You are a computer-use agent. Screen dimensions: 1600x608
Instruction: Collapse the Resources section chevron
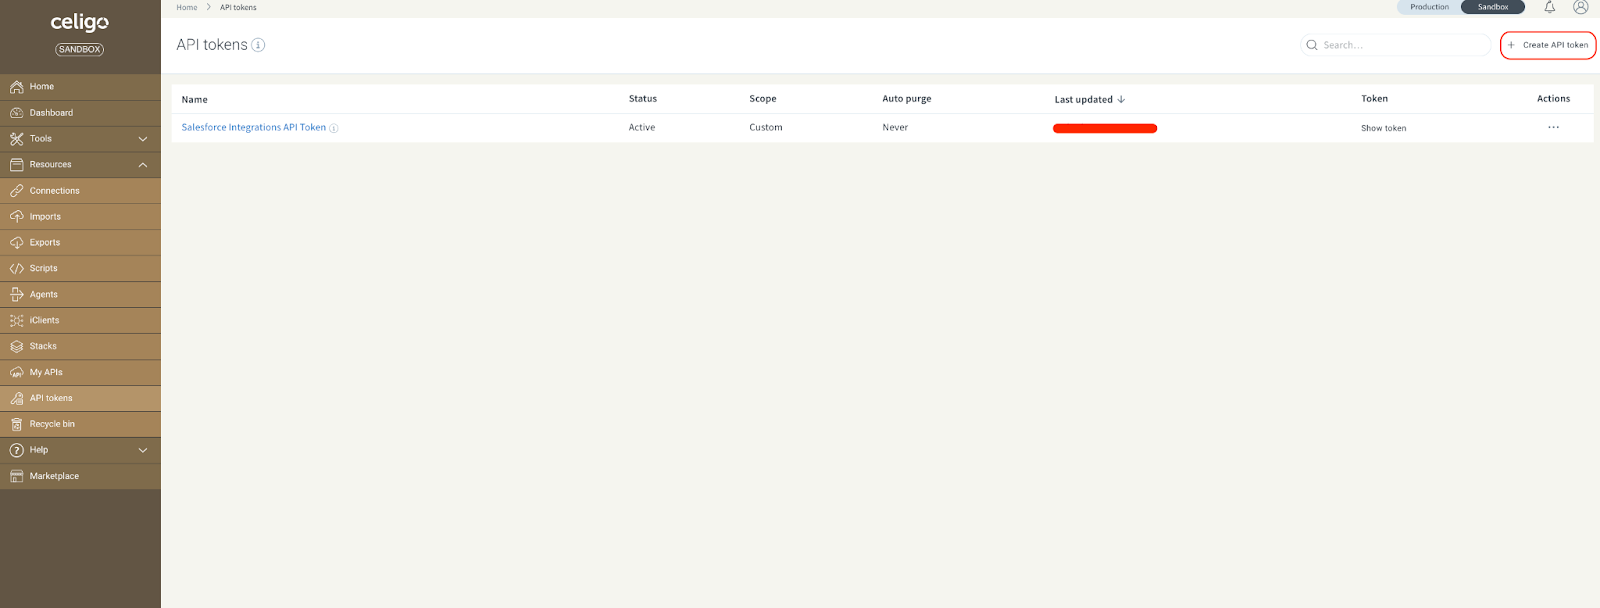point(143,165)
